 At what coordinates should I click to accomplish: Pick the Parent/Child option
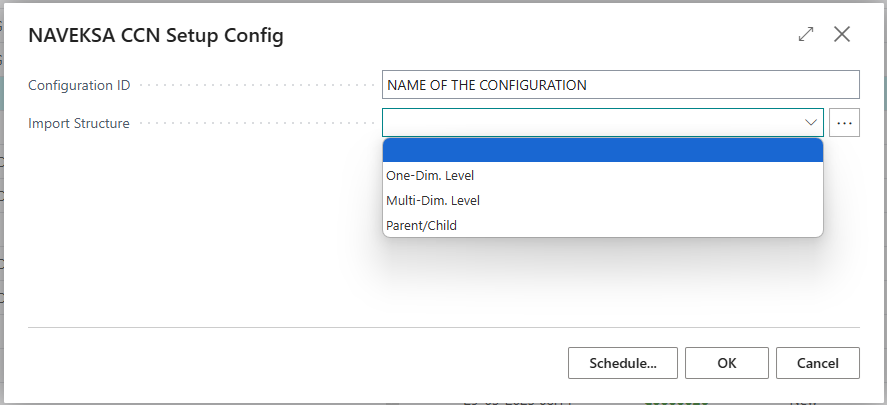421,226
